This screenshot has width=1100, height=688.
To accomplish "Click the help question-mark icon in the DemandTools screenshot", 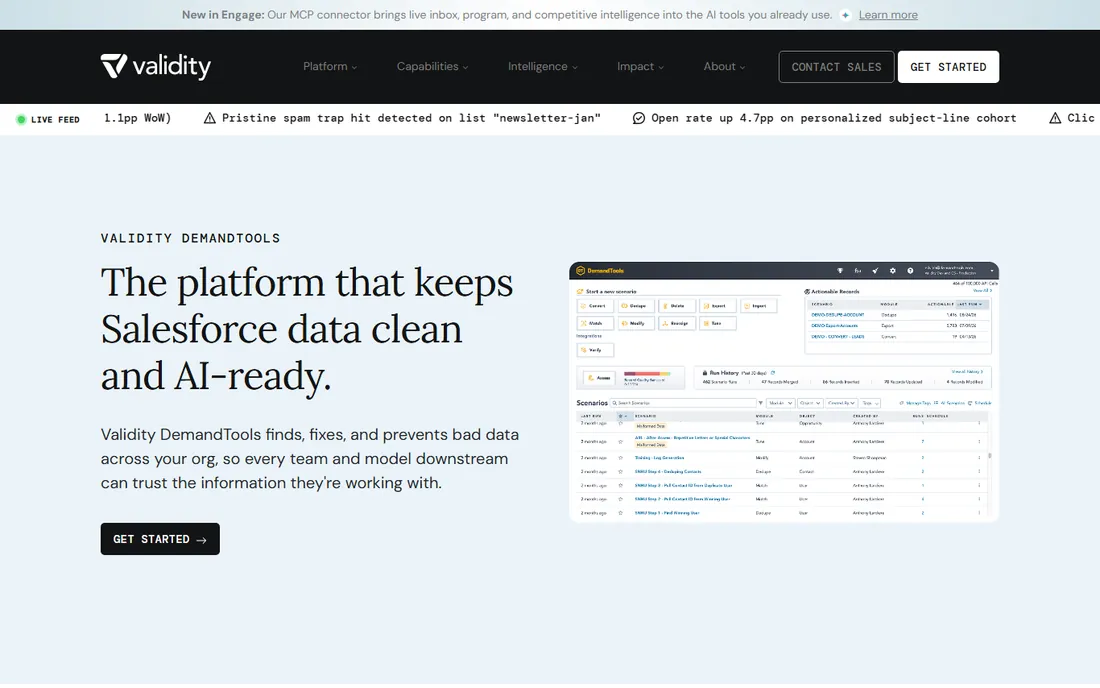I will click(911, 271).
